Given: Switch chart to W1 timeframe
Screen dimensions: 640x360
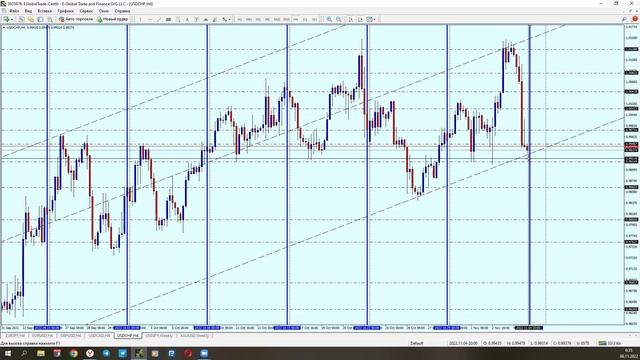Looking at the screenshot, I should tap(305, 19).
